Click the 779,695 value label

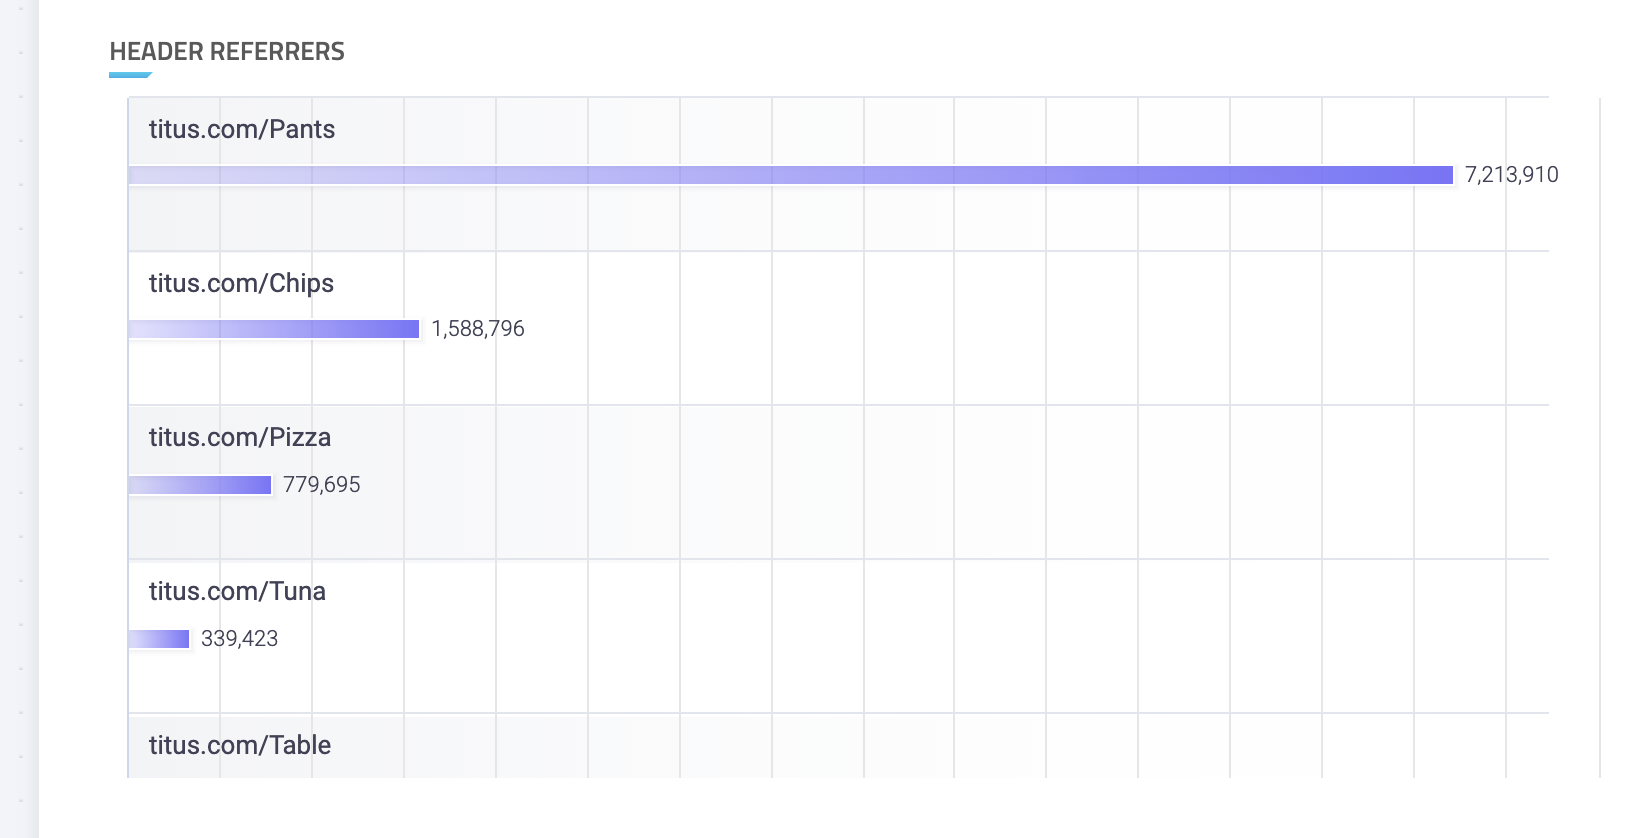(322, 485)
